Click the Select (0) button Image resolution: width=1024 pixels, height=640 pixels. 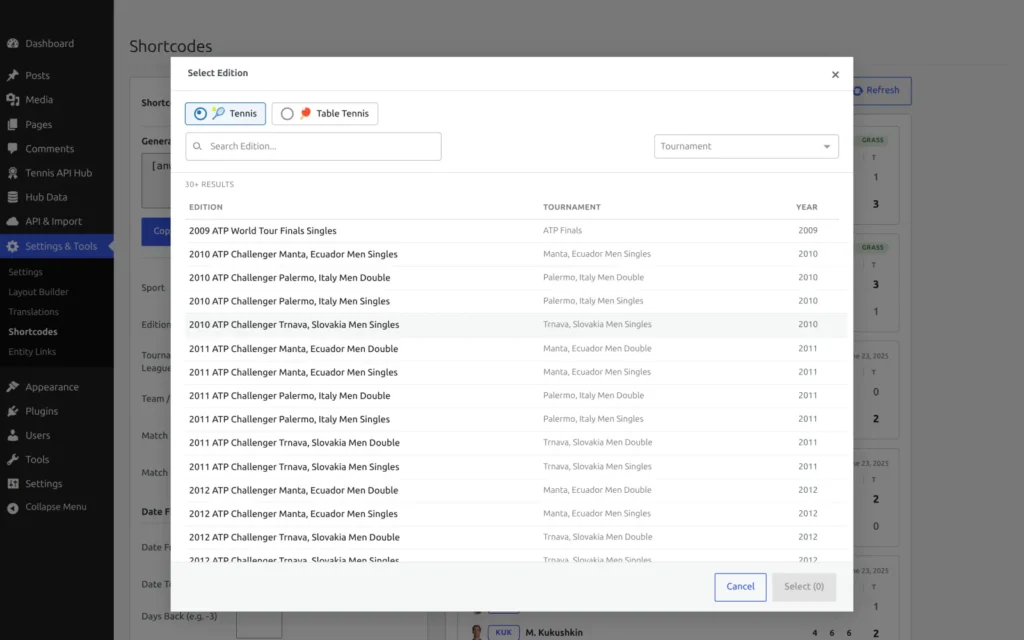pos(804,586)
